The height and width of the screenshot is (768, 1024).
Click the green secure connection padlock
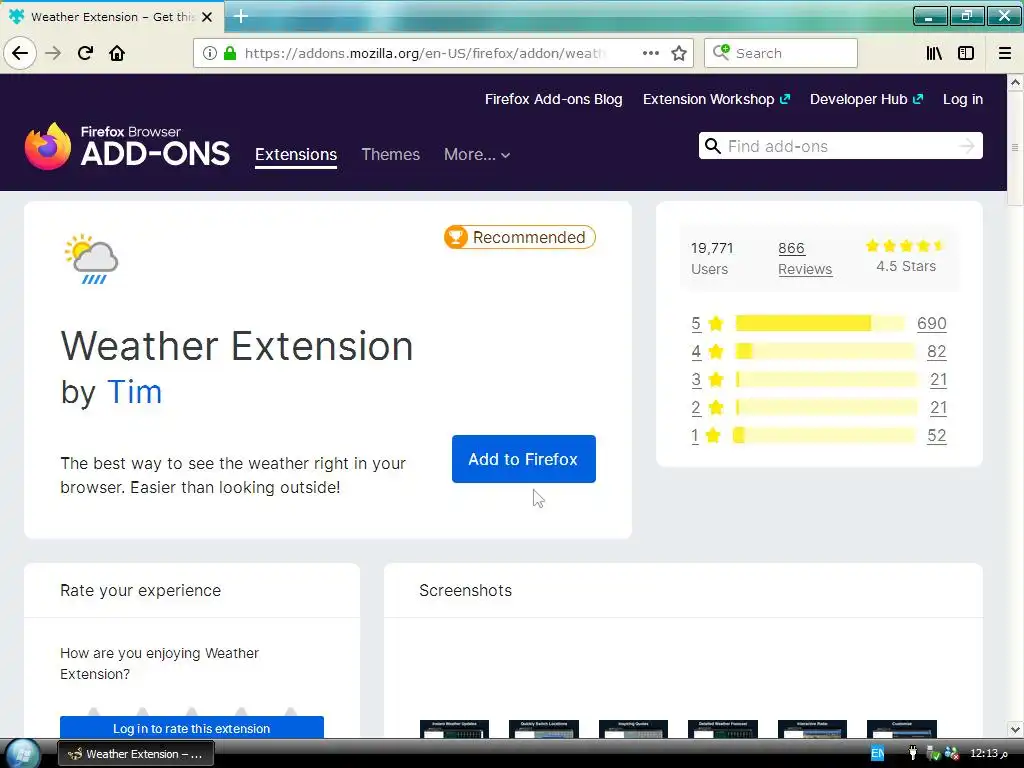pos(229,53)
